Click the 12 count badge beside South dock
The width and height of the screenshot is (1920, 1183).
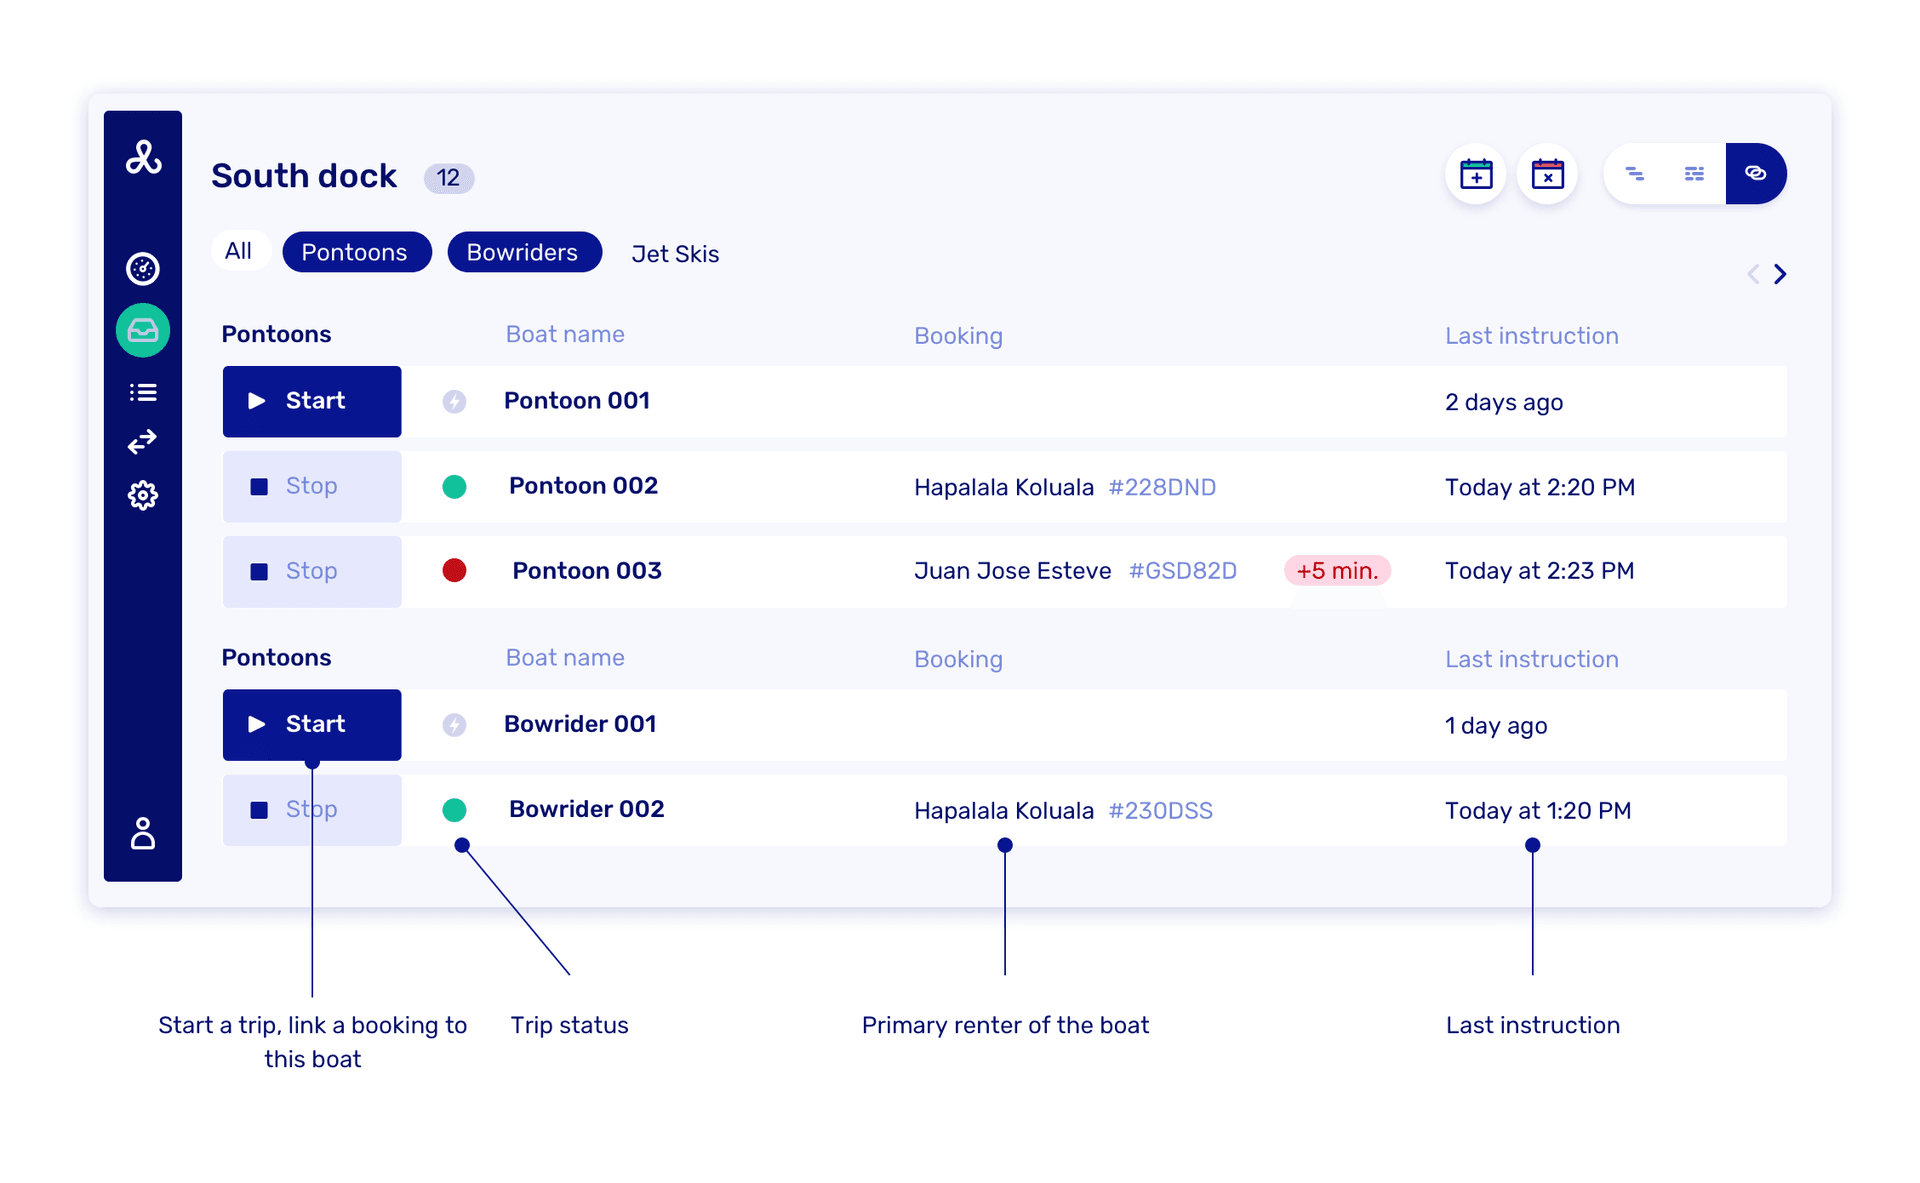pos(448,177)
